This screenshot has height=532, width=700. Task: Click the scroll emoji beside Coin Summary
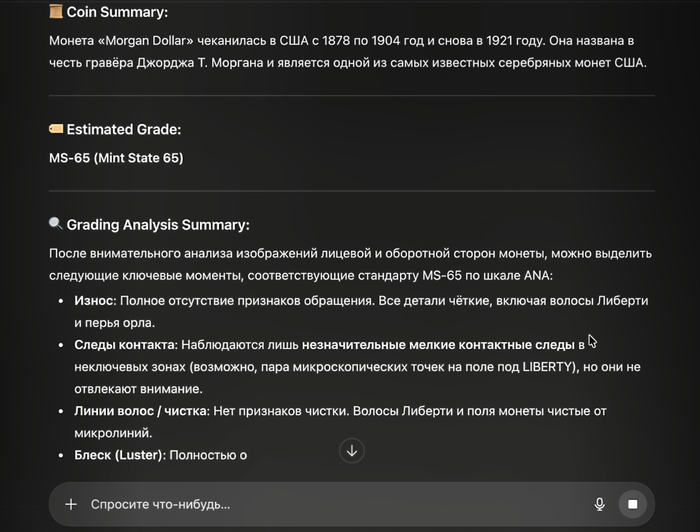click(x=56, y=12)
